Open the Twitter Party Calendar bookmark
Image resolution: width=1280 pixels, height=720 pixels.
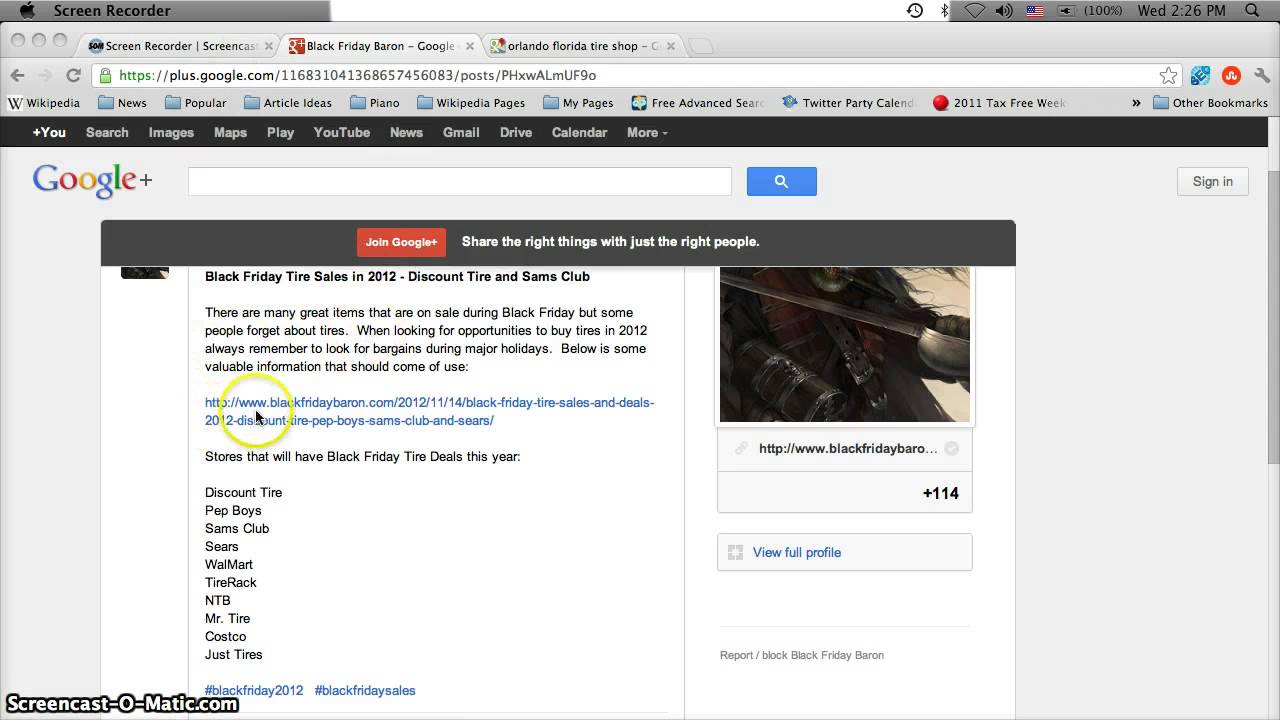coord(848,103)
